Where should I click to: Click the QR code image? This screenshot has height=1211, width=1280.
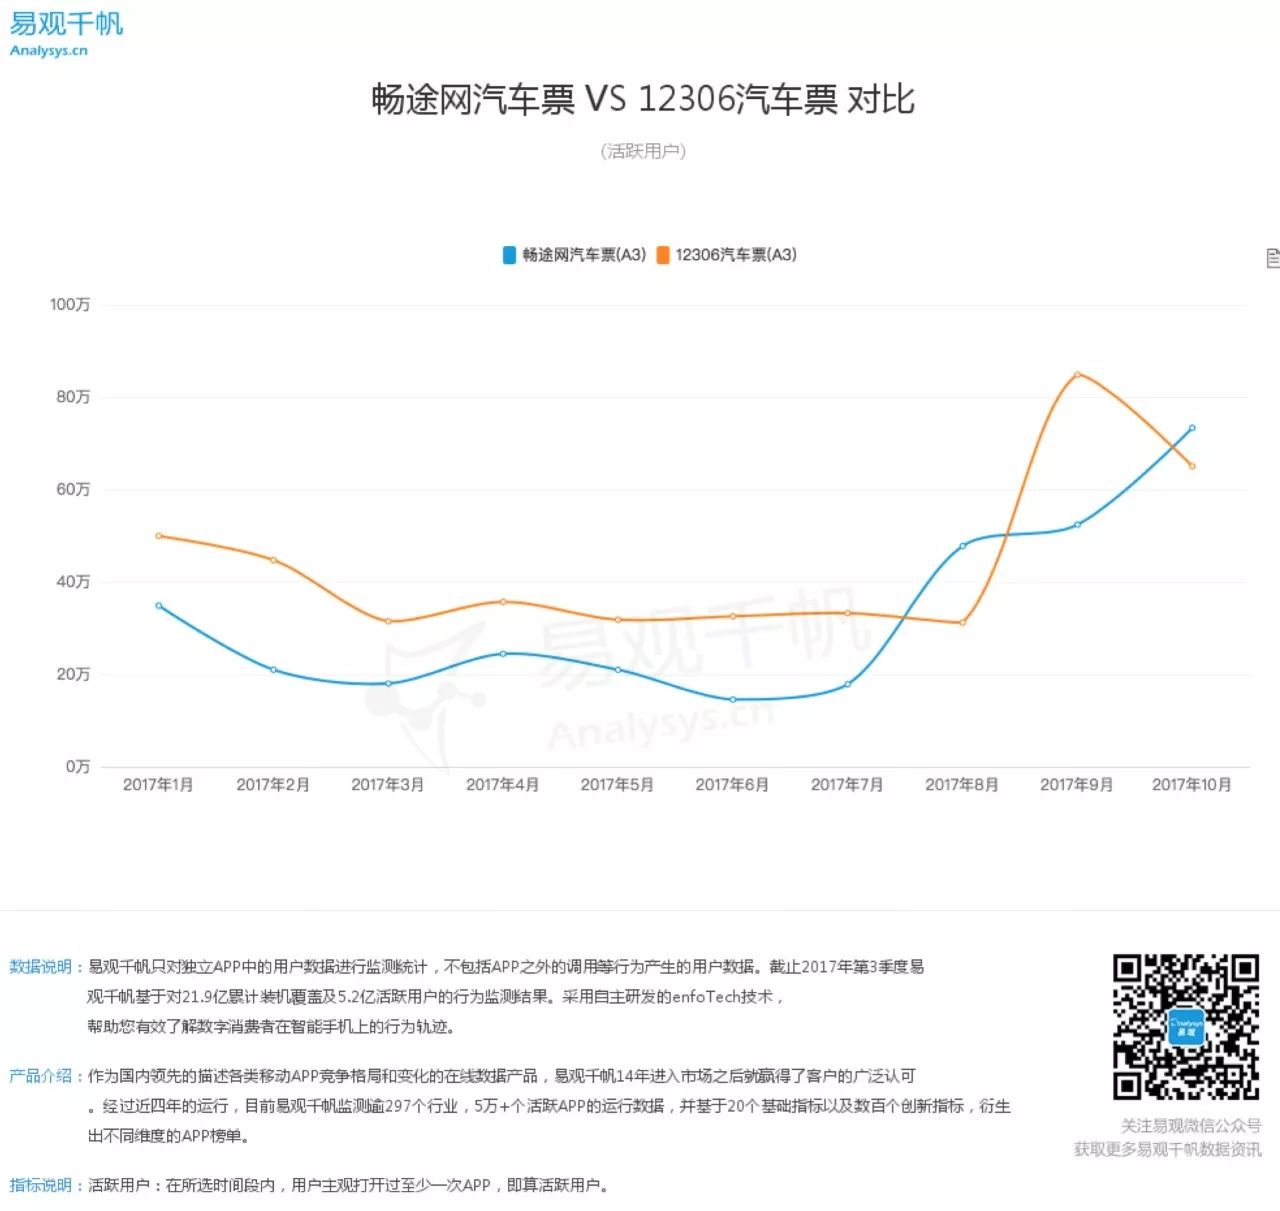pyautogui.click(x=1186, y=1027)
